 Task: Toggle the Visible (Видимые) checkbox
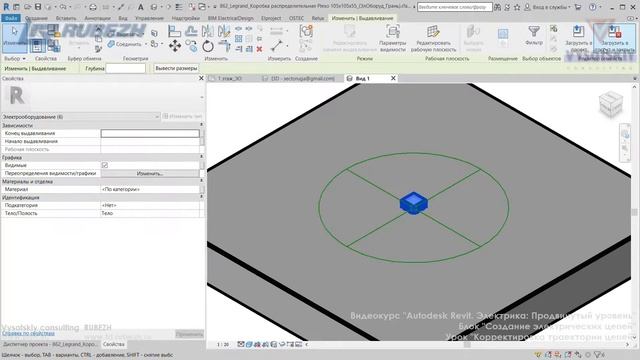click(104, 165)
